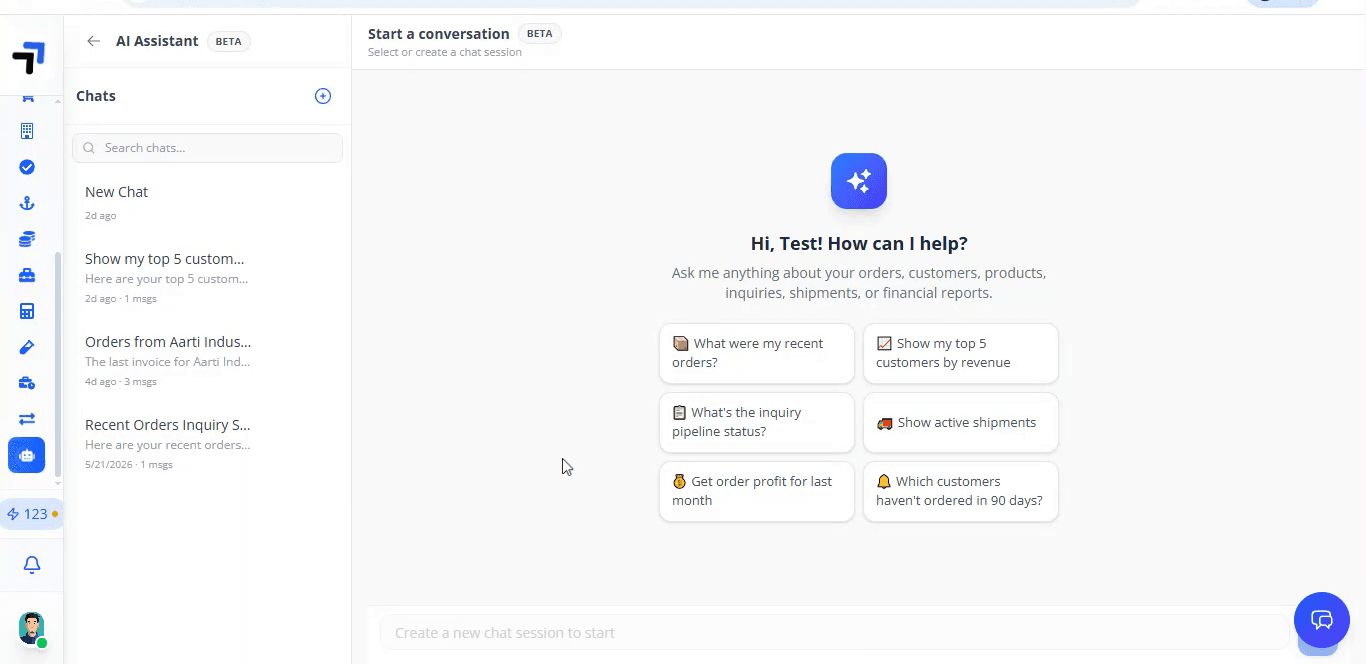Click 'Hi, Test! How can I help?' heading
Screen dimensions: 1366x664
[x=859, y=243]
